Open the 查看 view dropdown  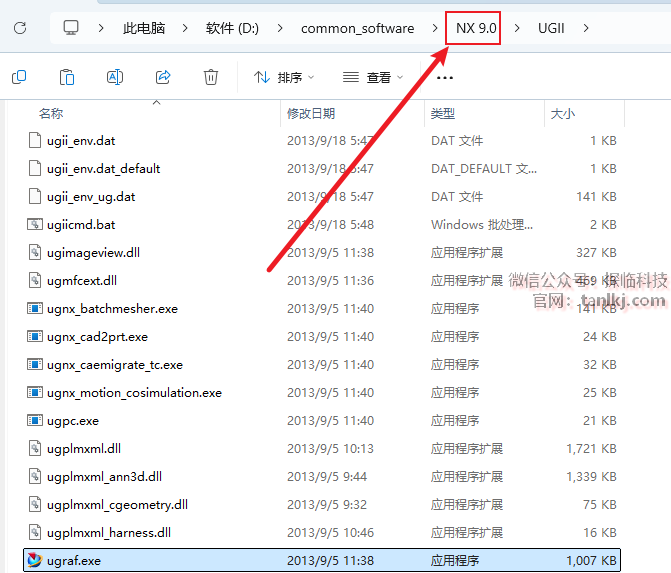click(x=373, y=77)
